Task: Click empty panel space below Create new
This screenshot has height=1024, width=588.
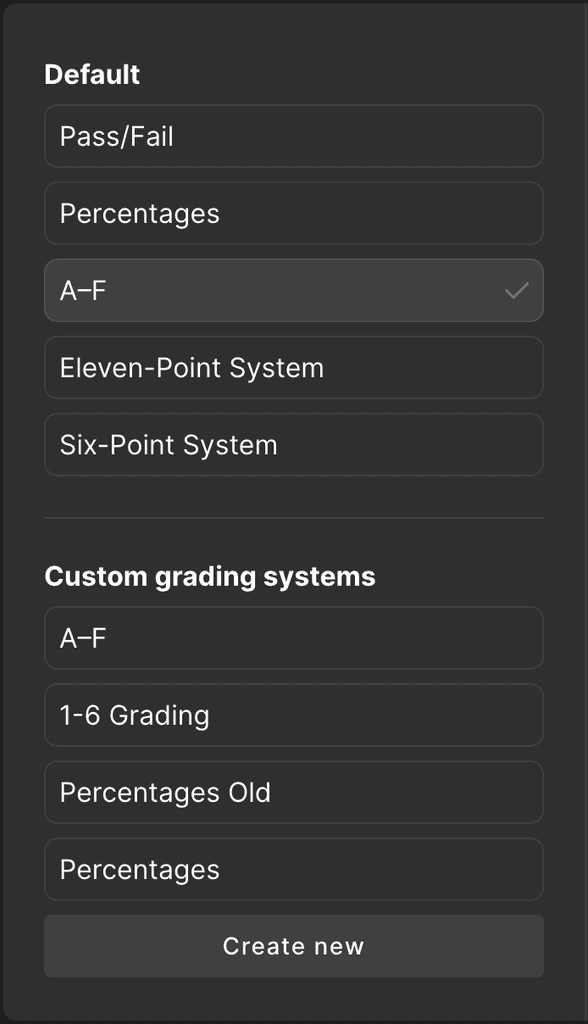Action: (294, 999)
